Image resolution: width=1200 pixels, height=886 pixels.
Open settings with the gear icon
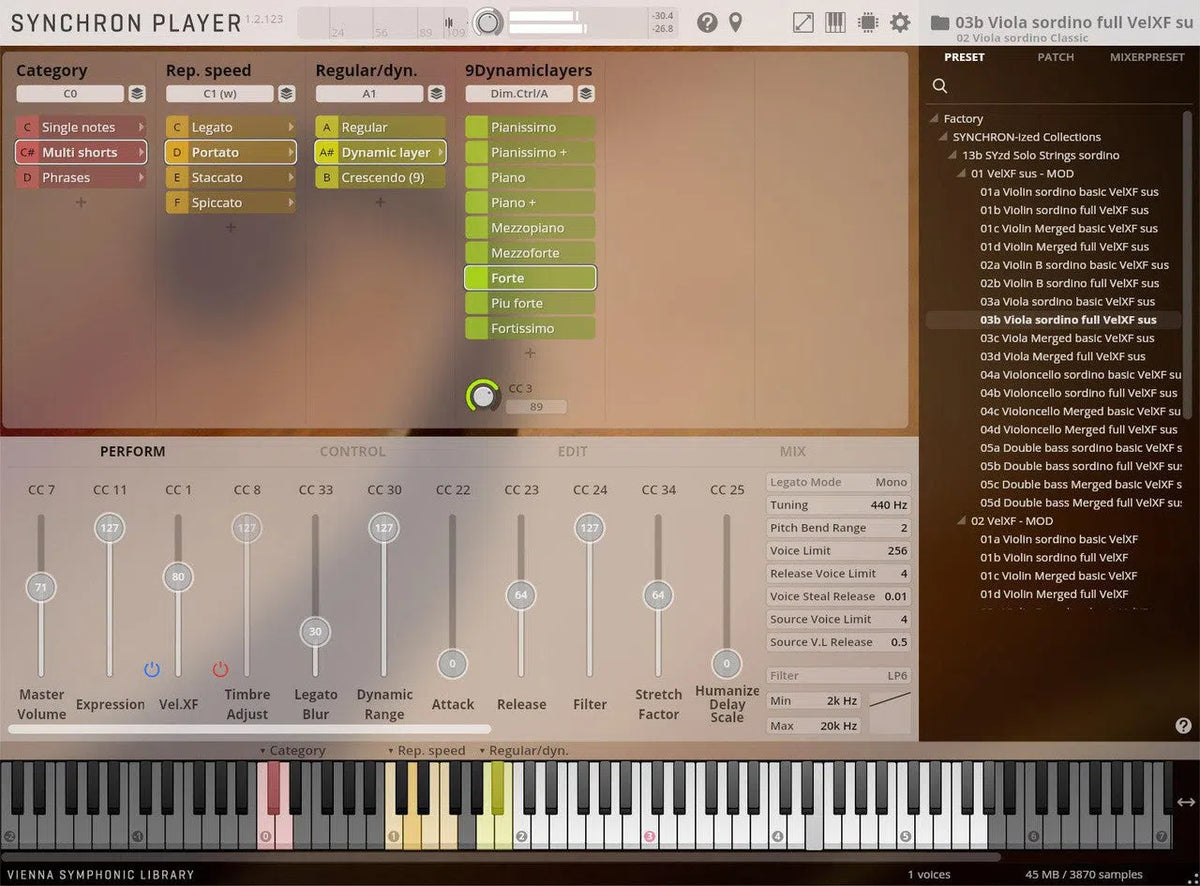click(900, 22)
